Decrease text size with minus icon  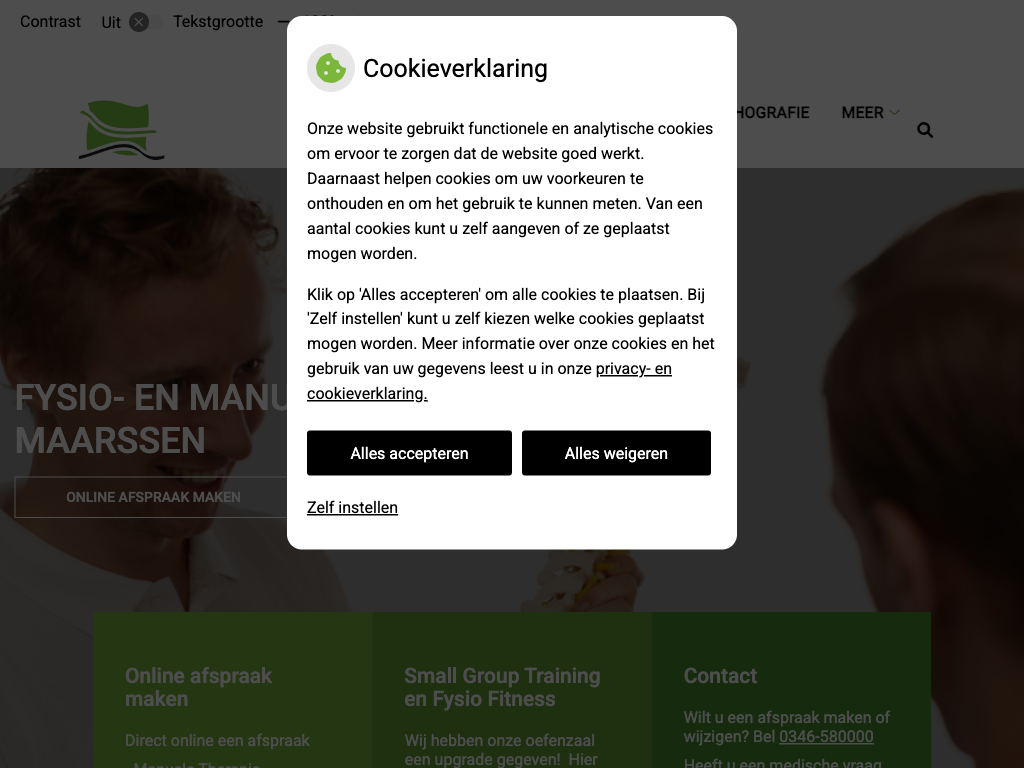point(282,22)
